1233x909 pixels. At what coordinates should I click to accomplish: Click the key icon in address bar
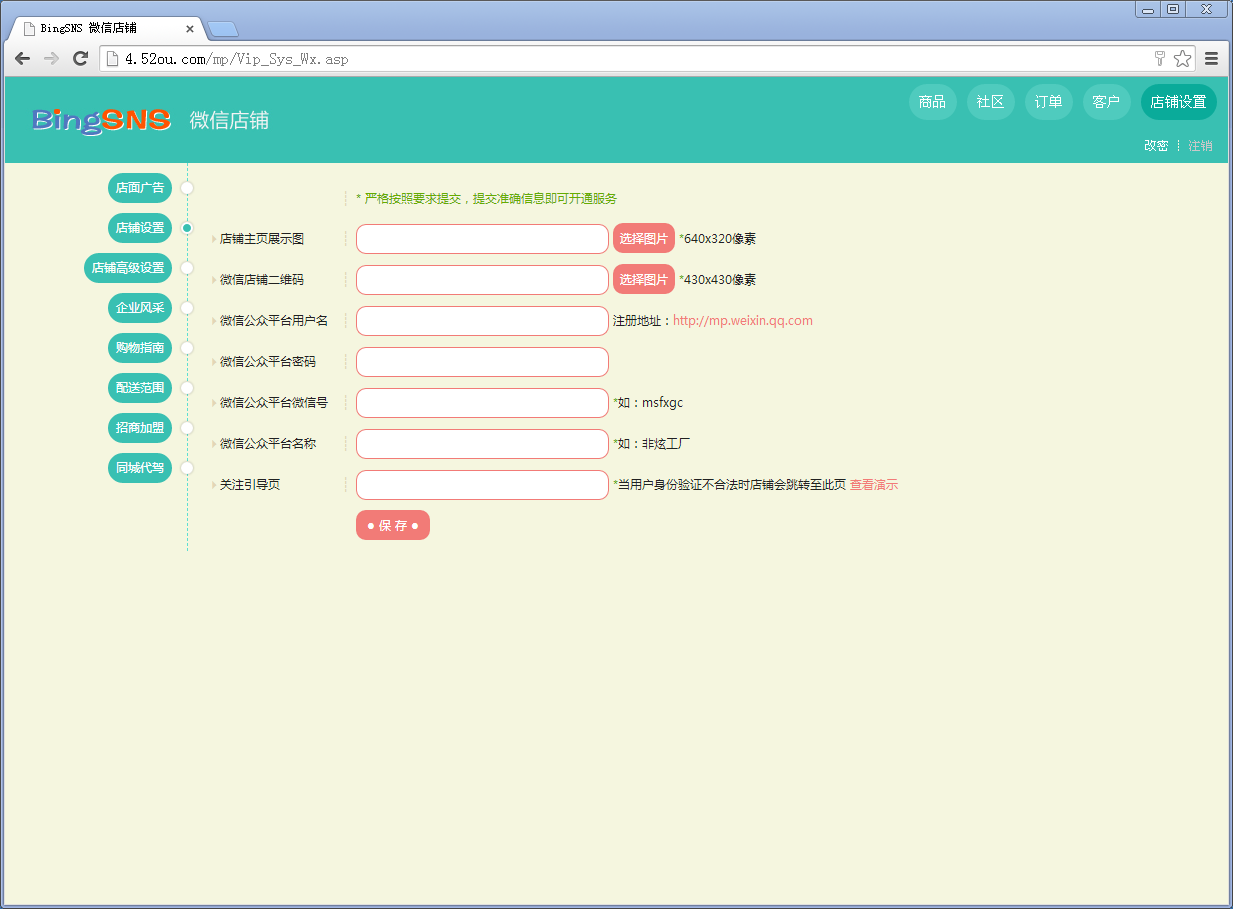coord(1160,59)
